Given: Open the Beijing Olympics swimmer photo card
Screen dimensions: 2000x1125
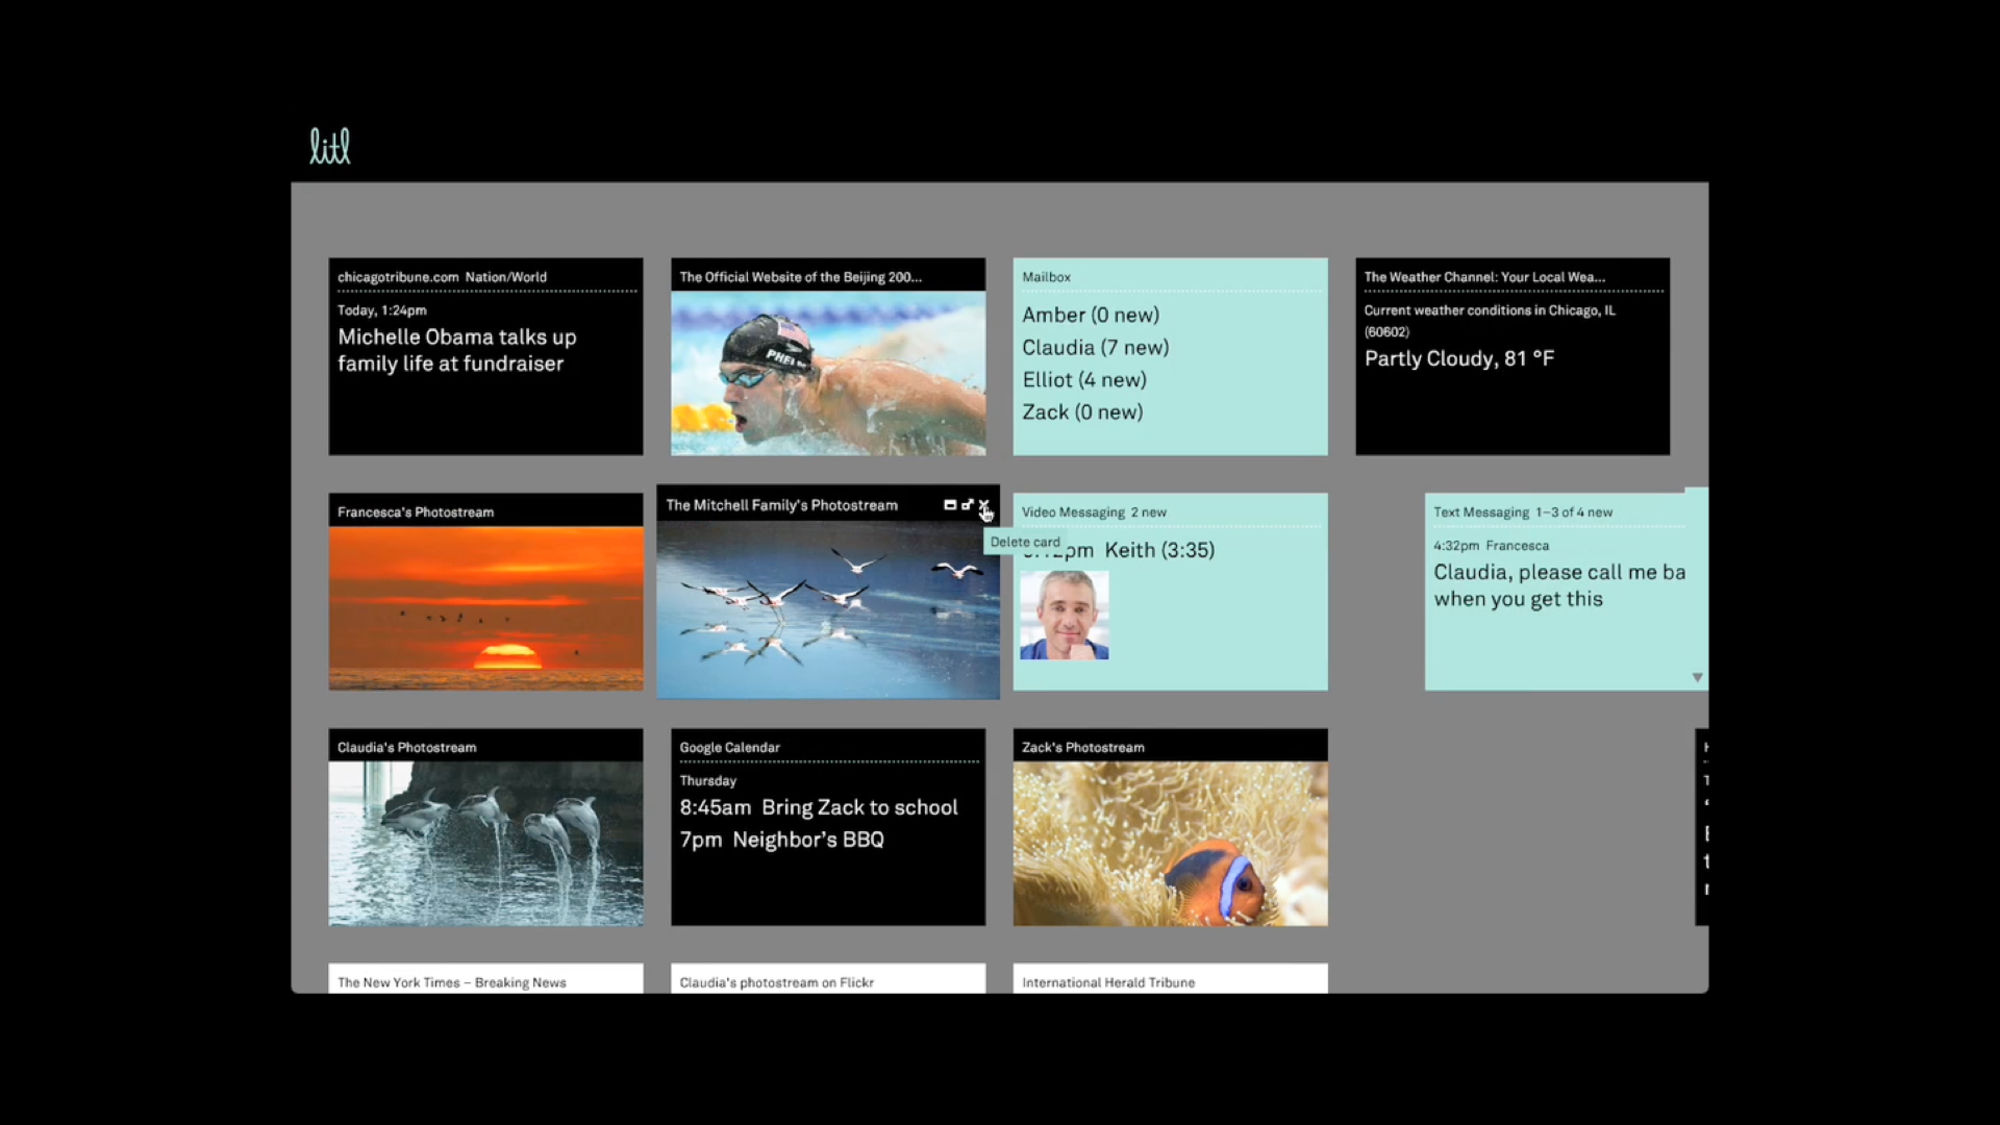Looking at the screenshot, I should (828, 372).
